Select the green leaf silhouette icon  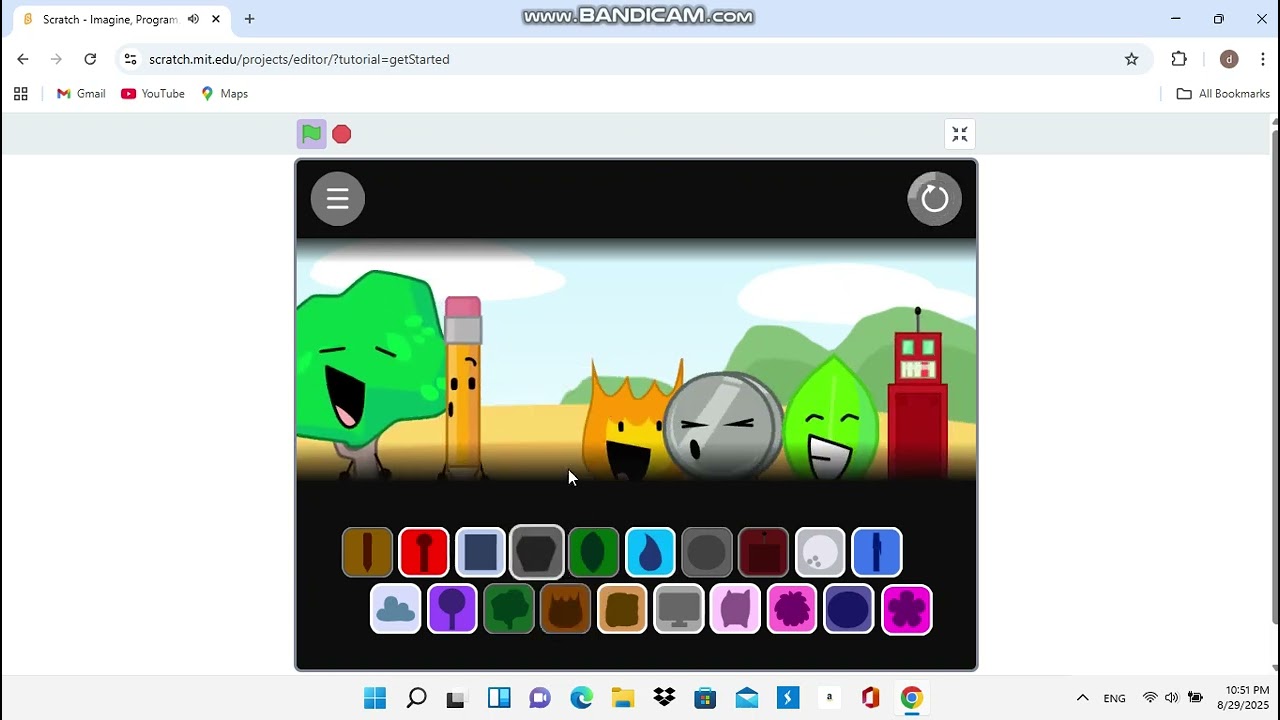coord(594,552)
